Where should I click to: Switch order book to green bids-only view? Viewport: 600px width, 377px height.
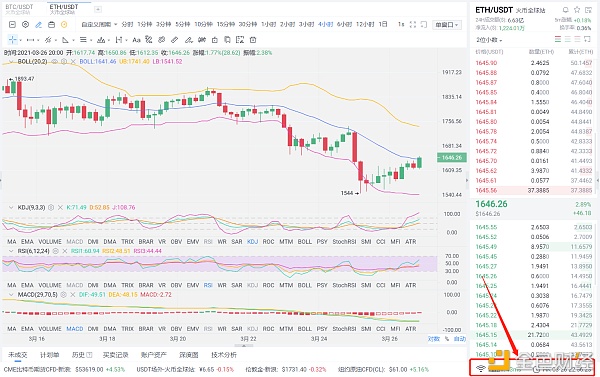568,39
